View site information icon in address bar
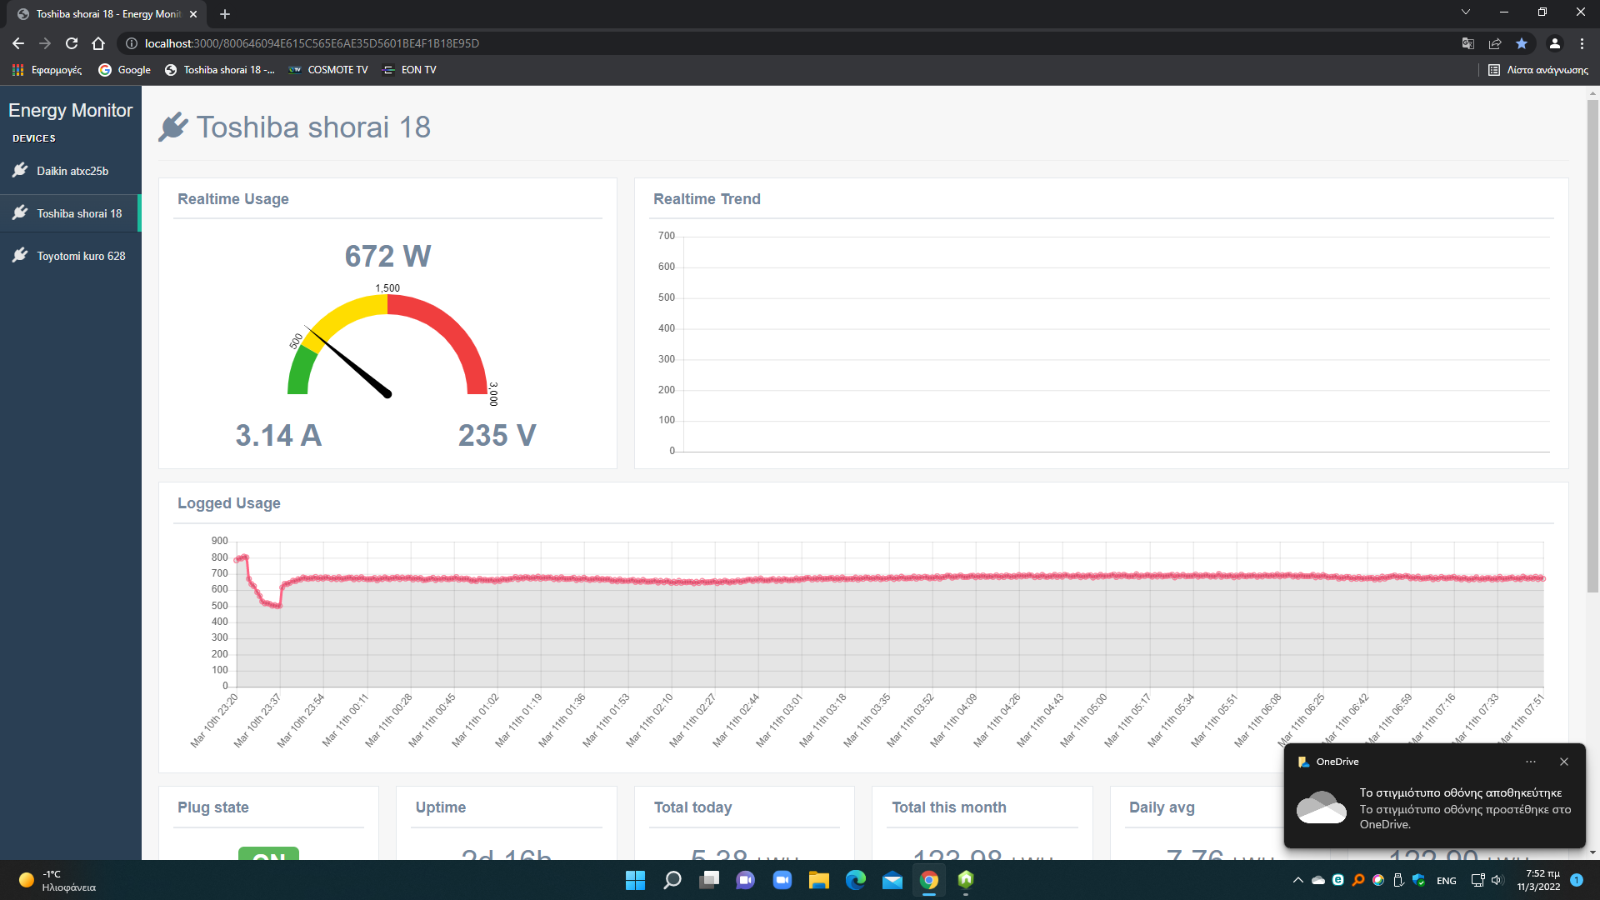This screenshot has height=900, width=1600. click(131, 43)
